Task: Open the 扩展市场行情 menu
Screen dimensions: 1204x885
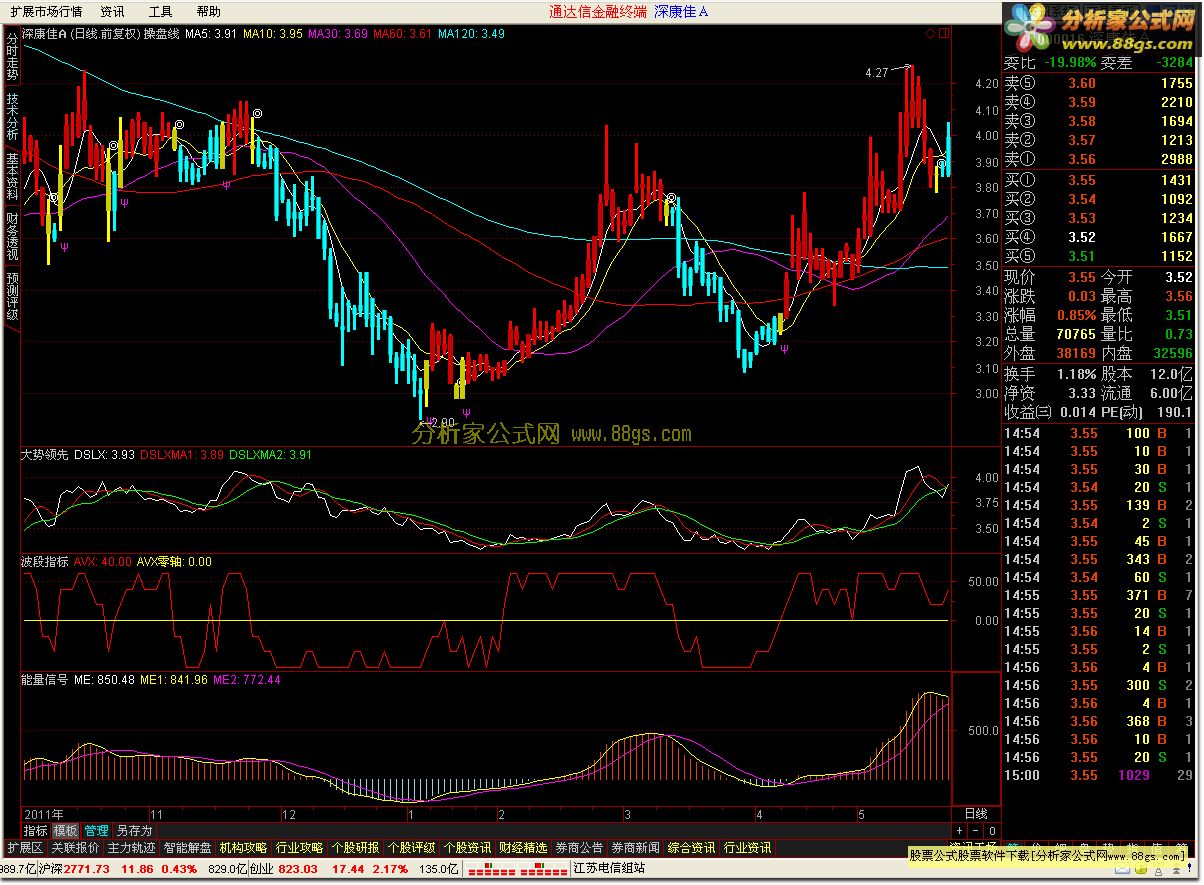Action: pyautogui.click(x=46, y=12)
